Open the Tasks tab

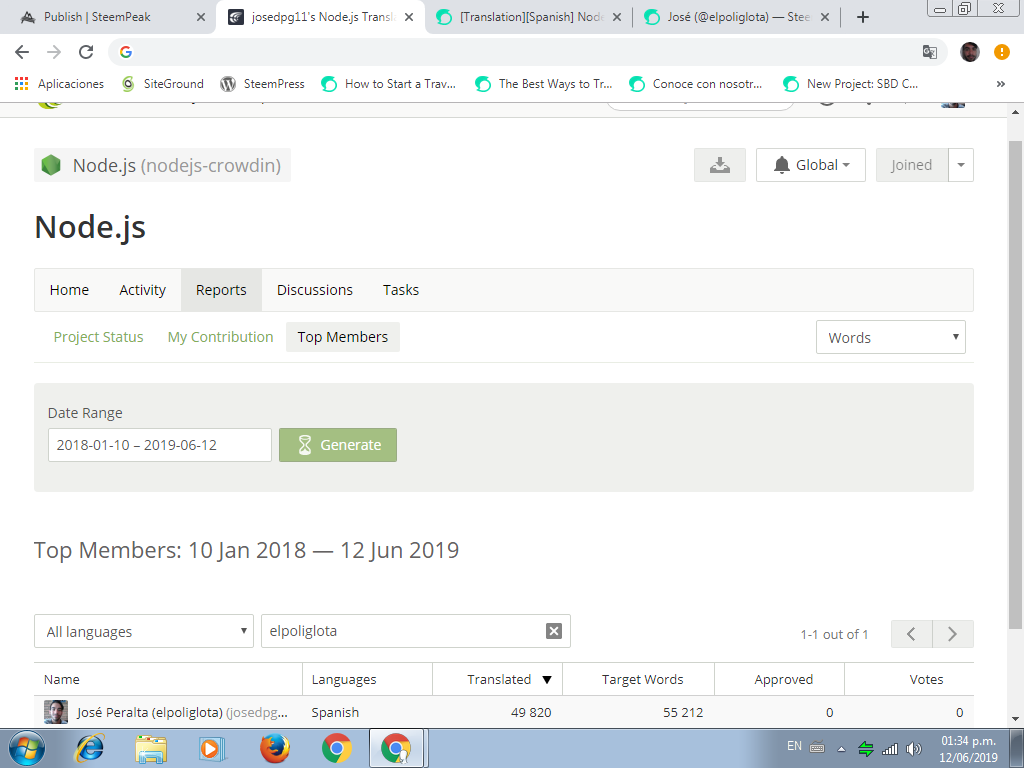(x=401, y=290)
